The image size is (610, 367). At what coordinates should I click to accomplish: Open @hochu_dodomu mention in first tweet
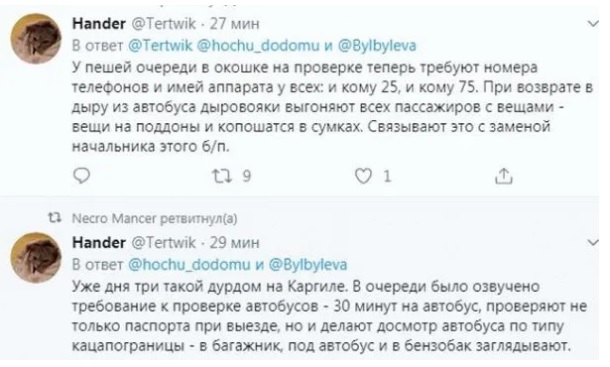coord(258,46)
